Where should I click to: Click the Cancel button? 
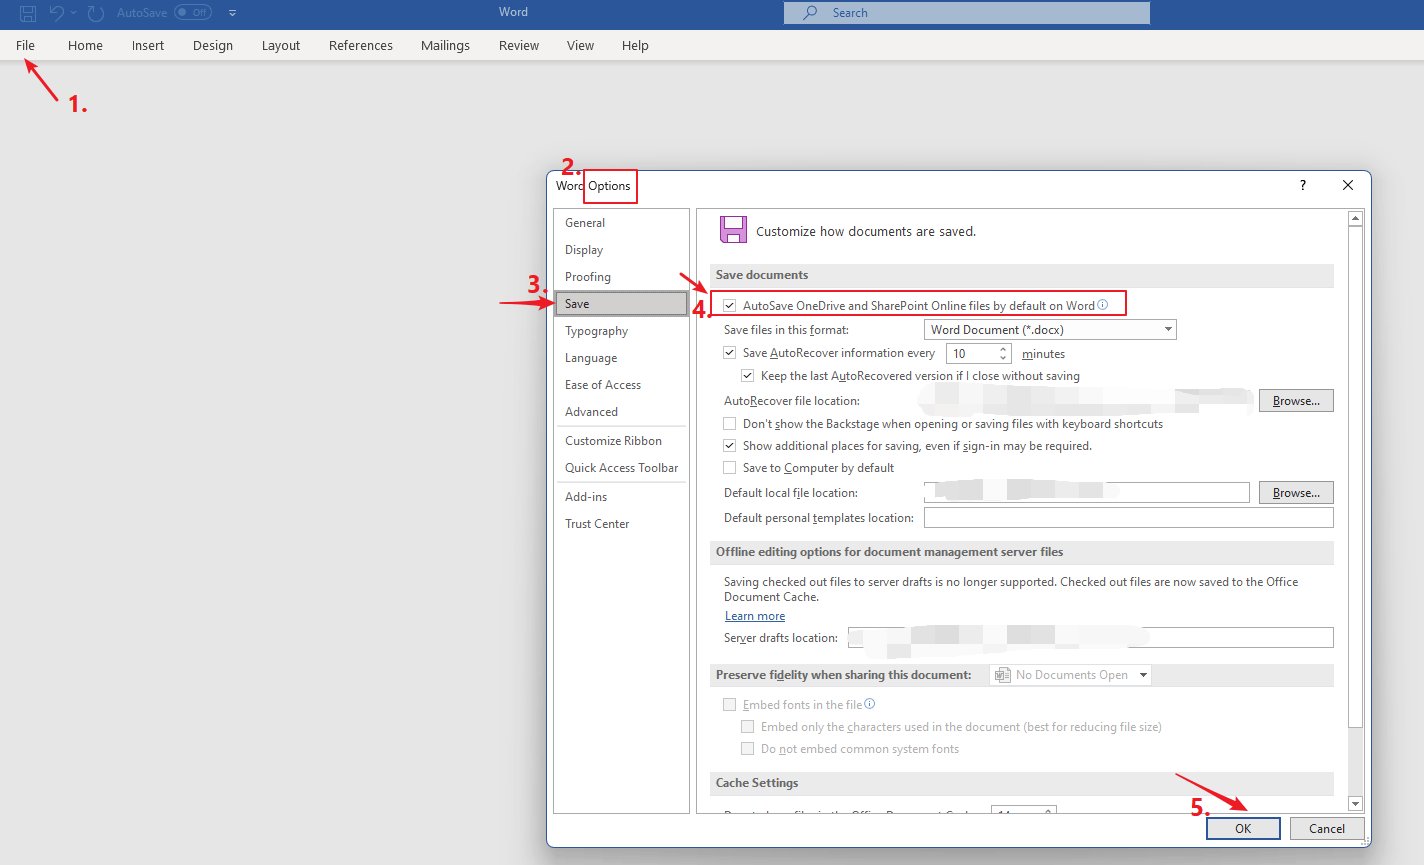1327,828
